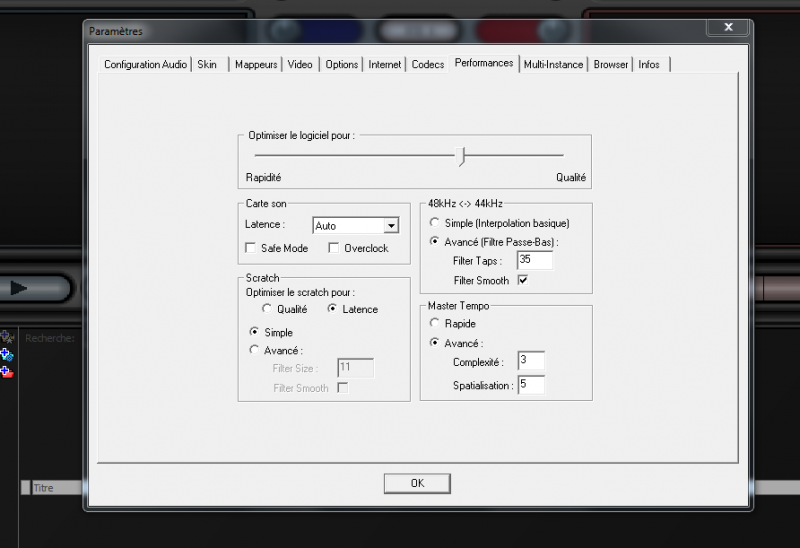Click the Complexité value field

point(530,361)
